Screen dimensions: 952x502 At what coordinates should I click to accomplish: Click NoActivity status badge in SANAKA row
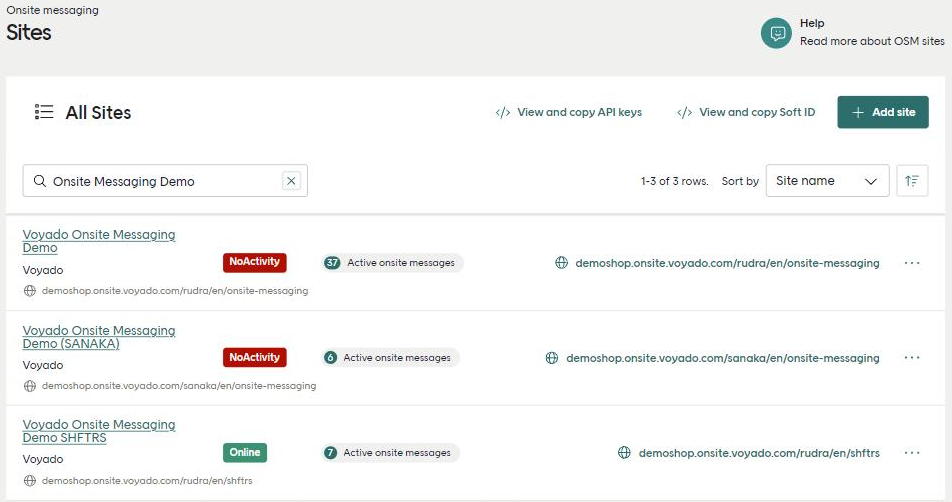pyautogui.click(x=254, y=358)
